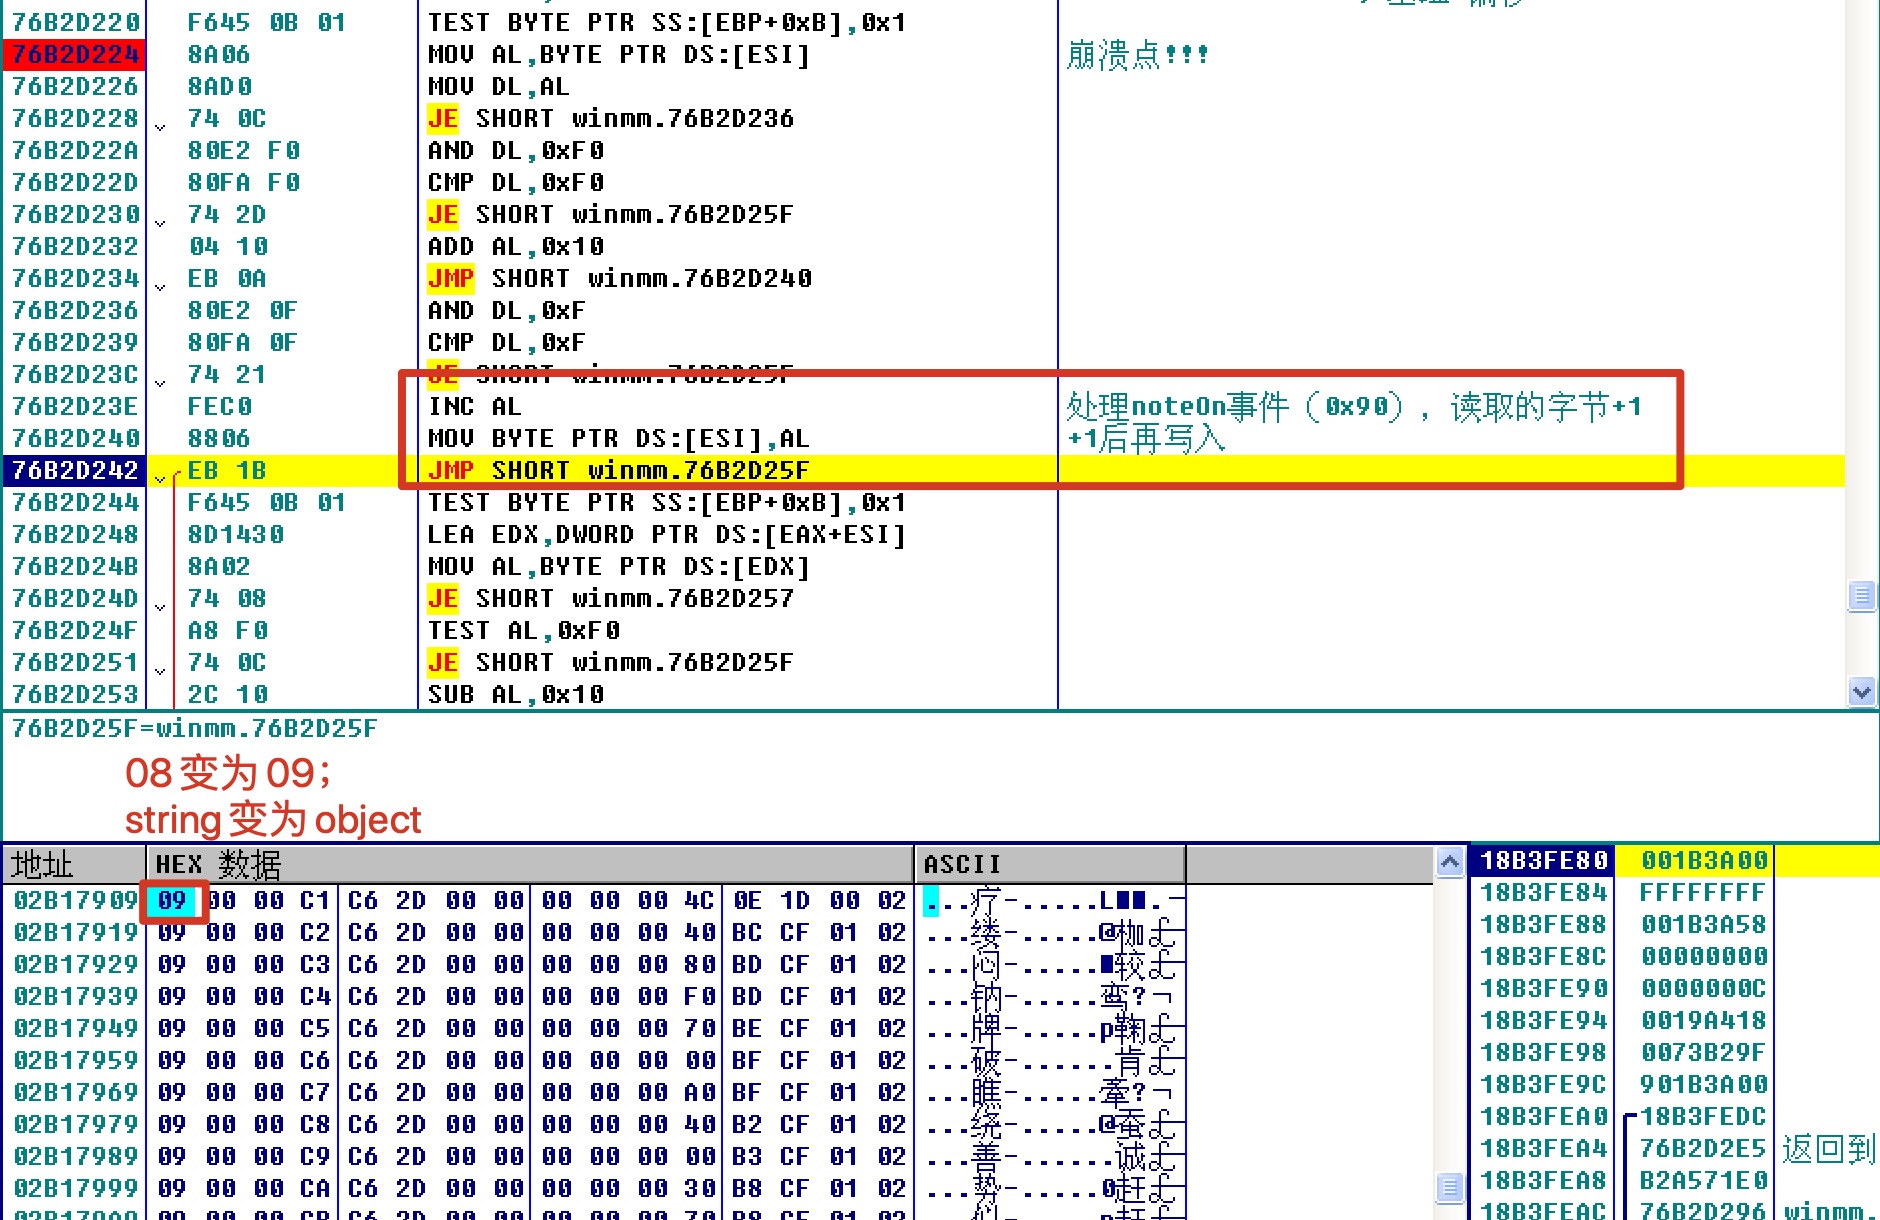The width and height of the screenshot is (1880, 1220).
Task: Select dump row address 02B17939
Action: point(75,997)
